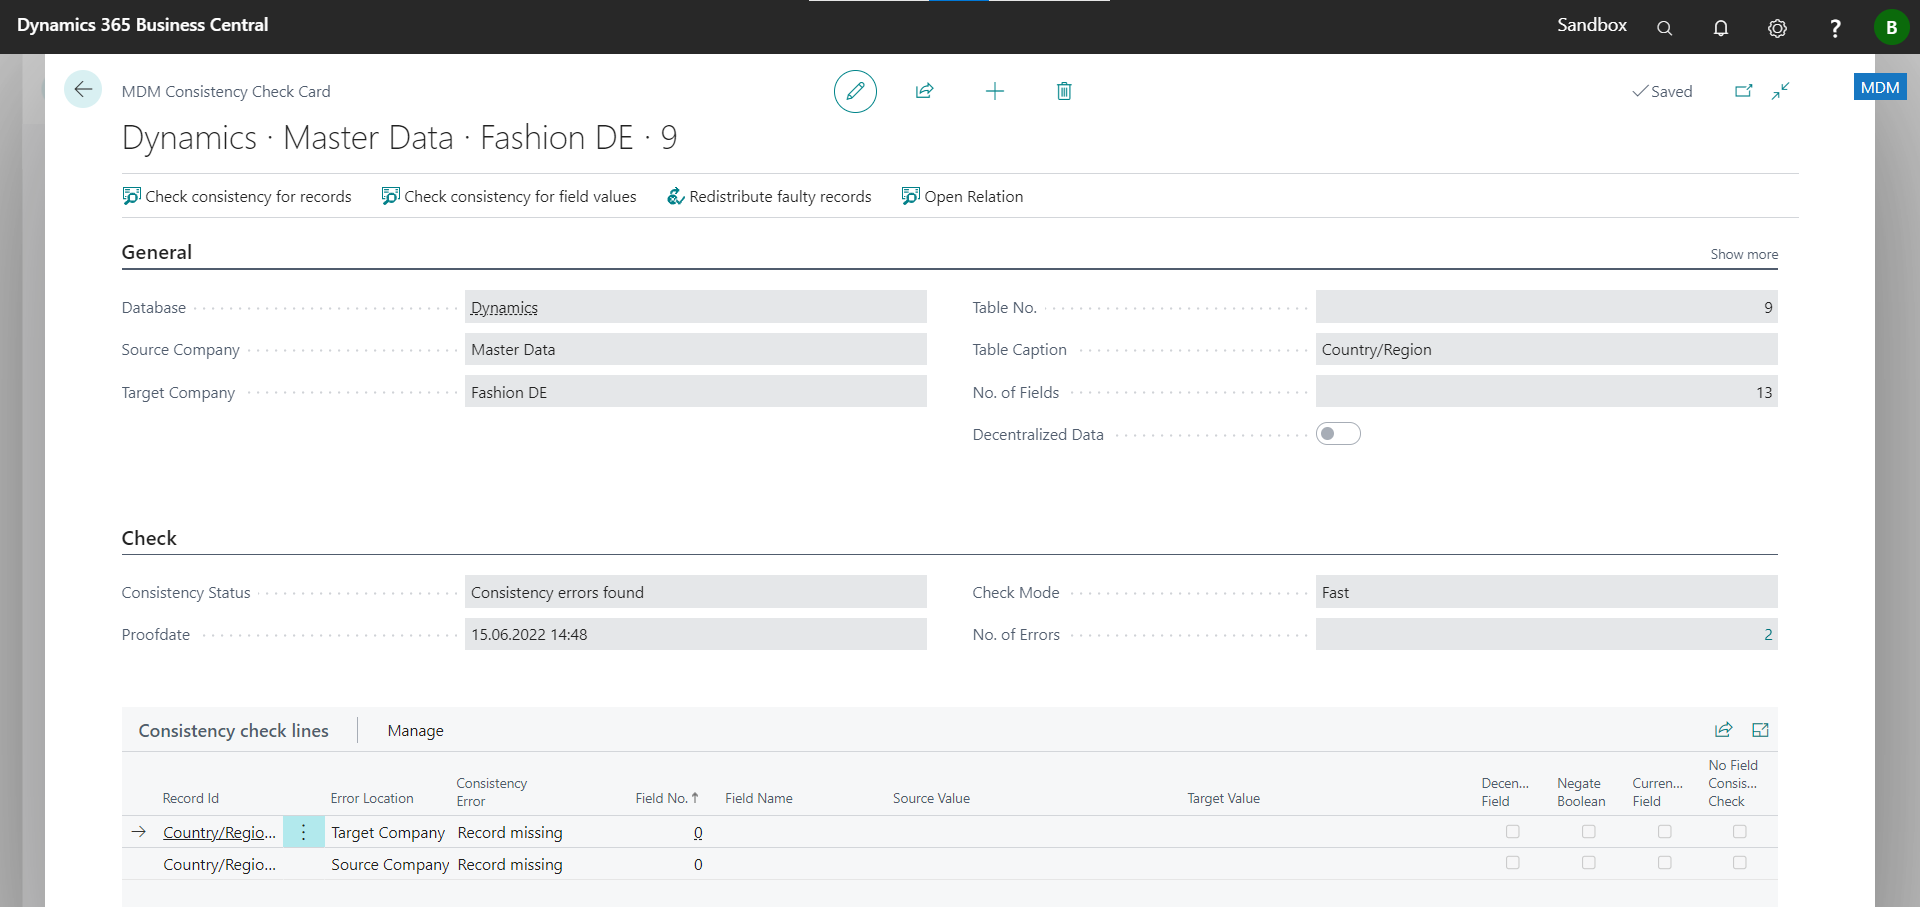Open user account avatar B

click(x=1891, y=27)
